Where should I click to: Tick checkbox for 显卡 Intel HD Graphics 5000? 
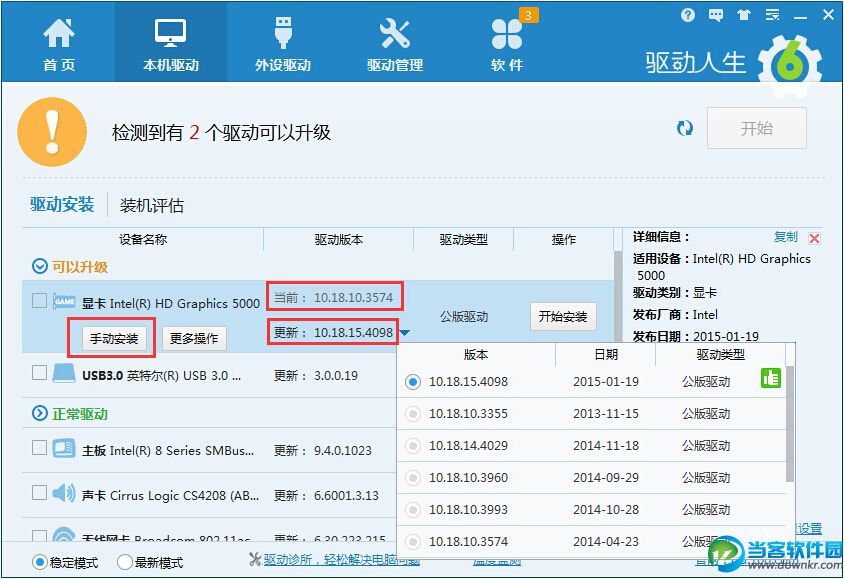click(x=39, y=300)
